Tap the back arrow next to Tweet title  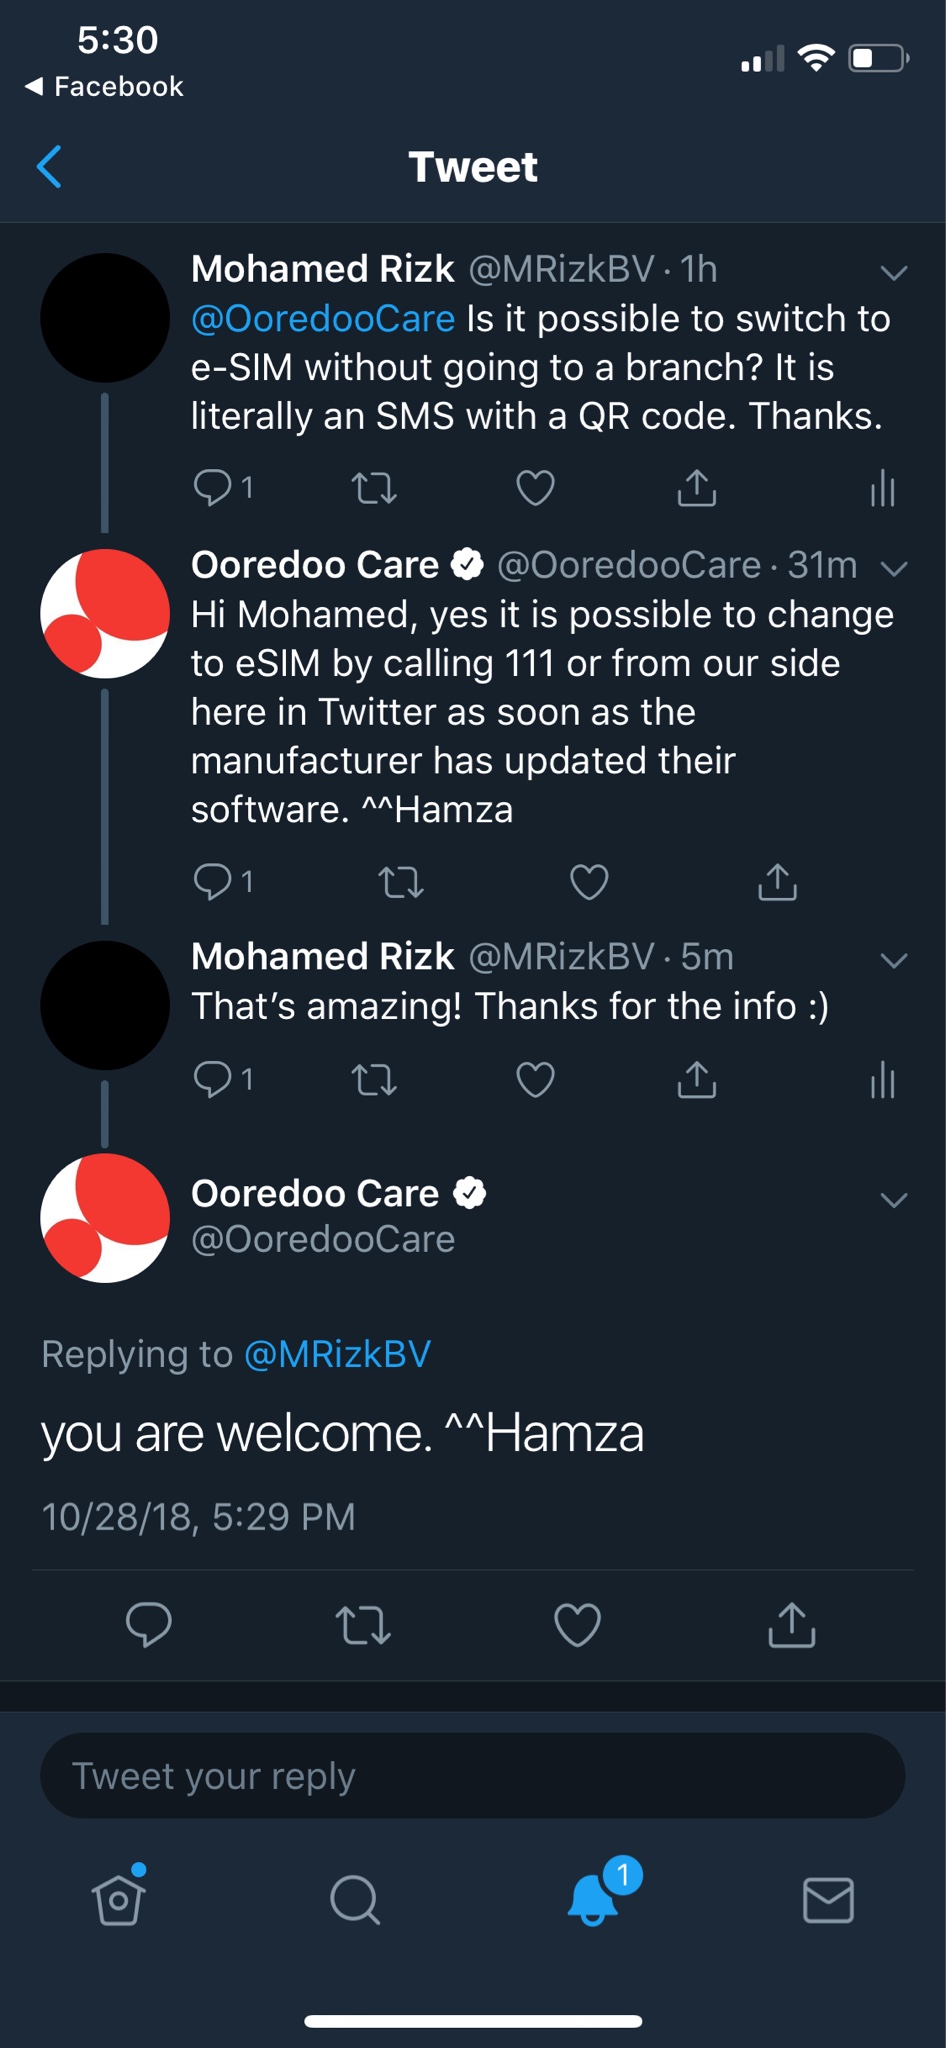point(49,167)
